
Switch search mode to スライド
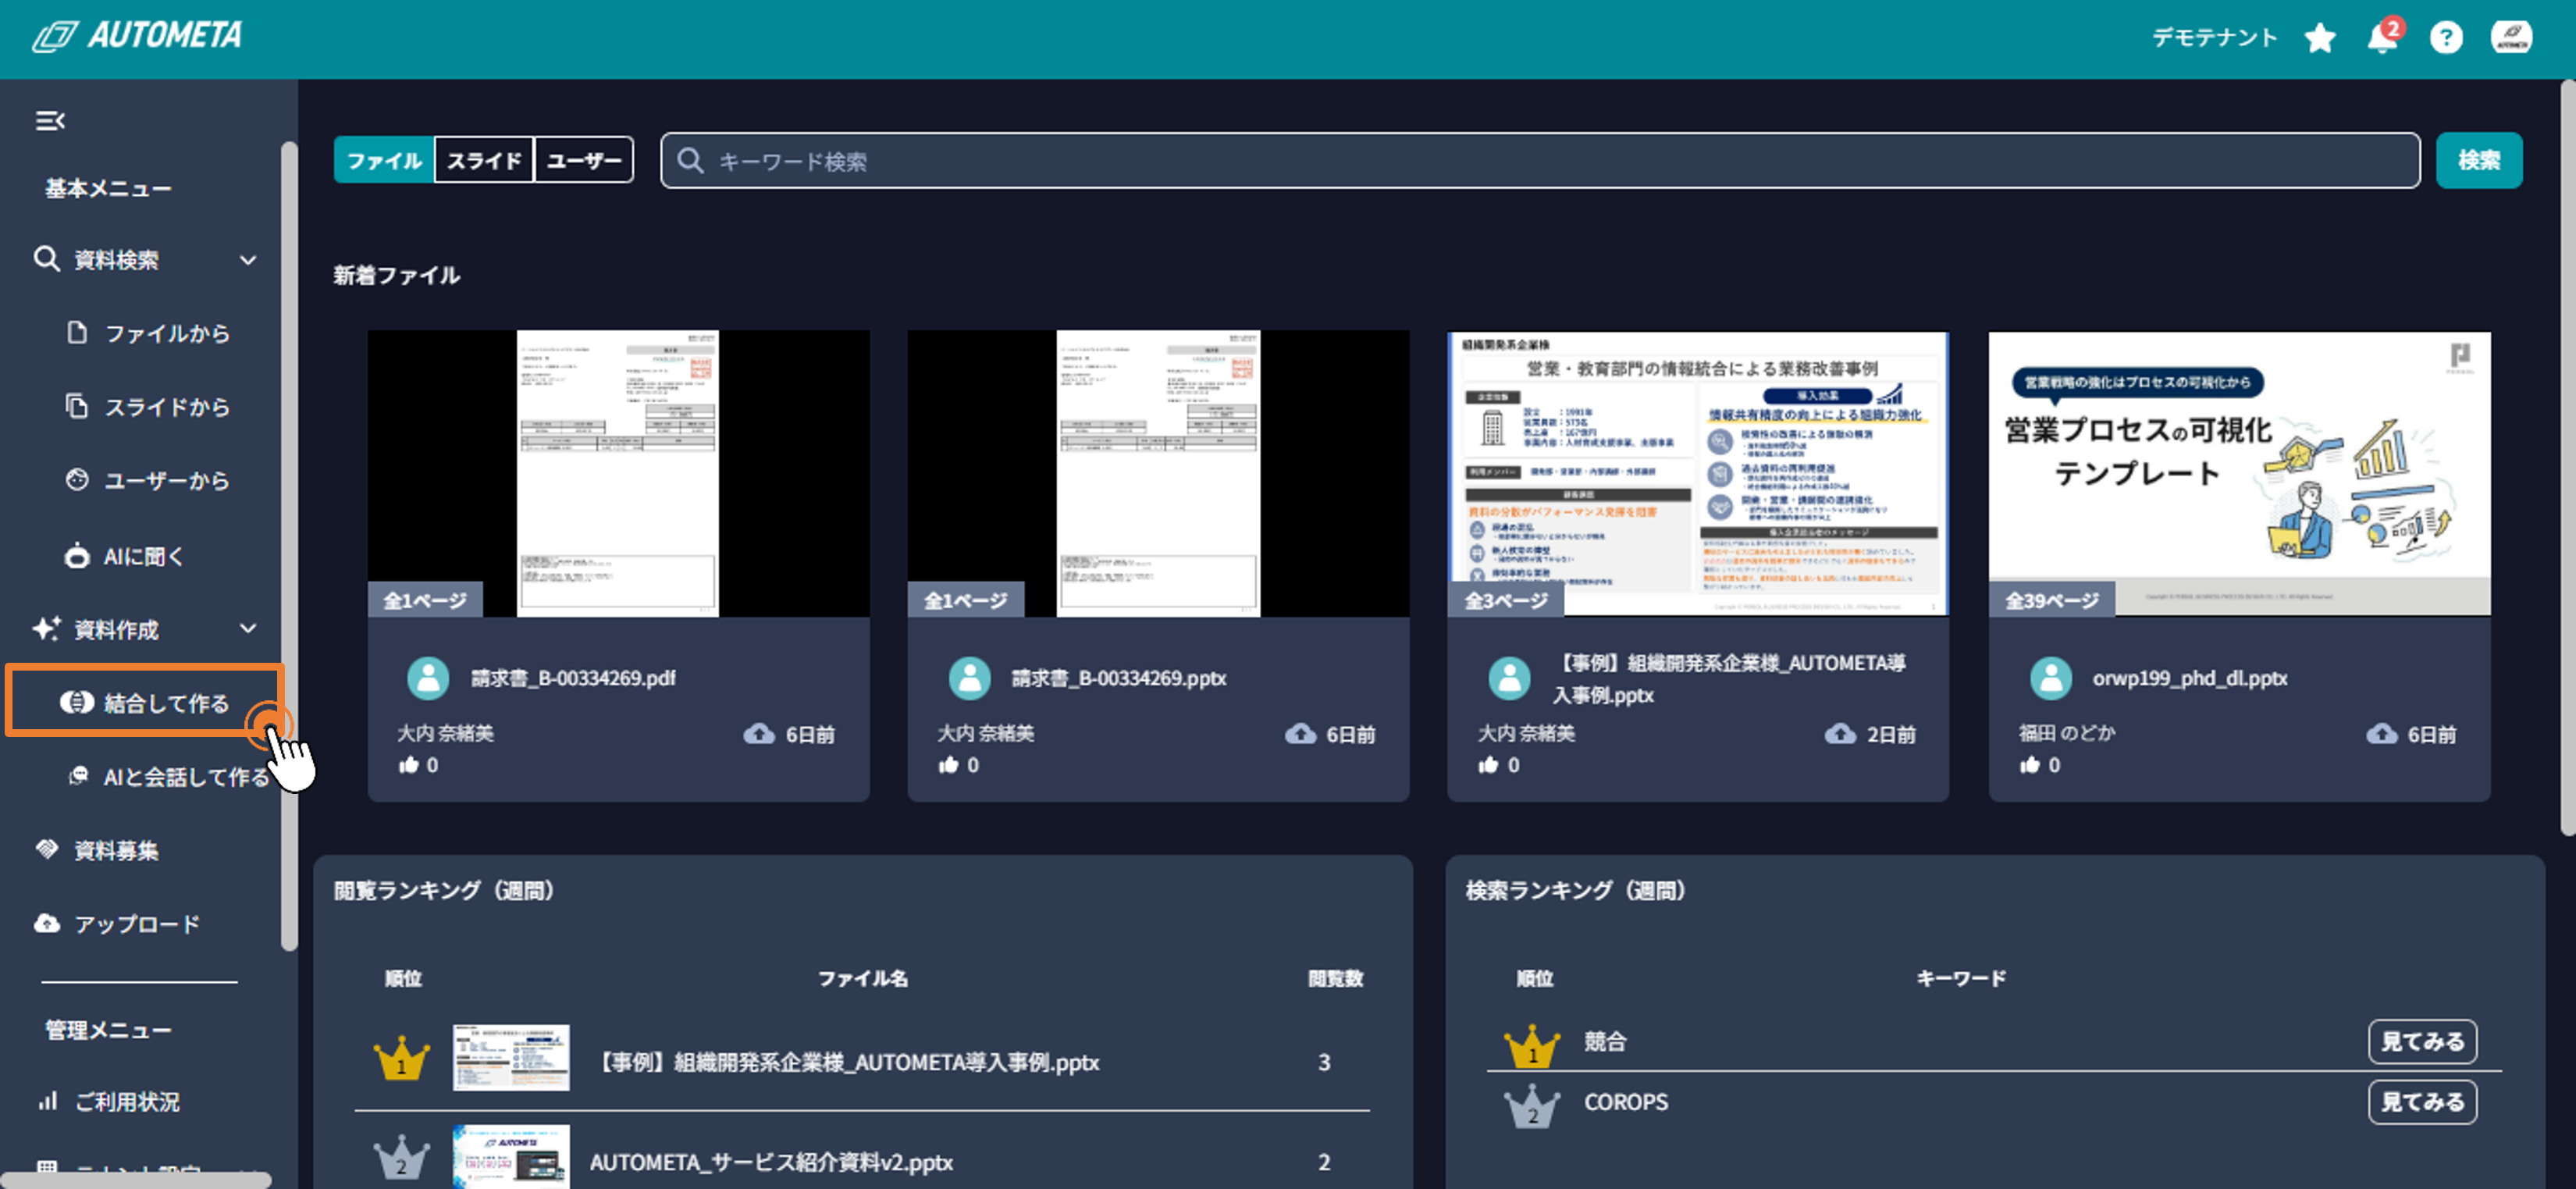(484, 161)
